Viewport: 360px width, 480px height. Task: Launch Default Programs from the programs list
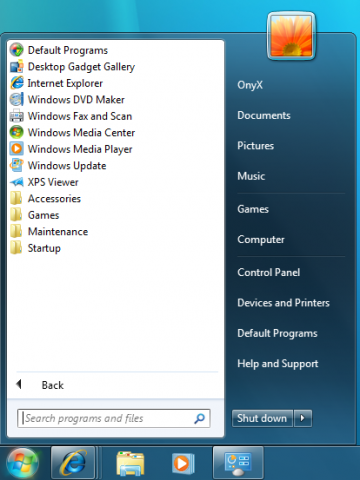68,50
